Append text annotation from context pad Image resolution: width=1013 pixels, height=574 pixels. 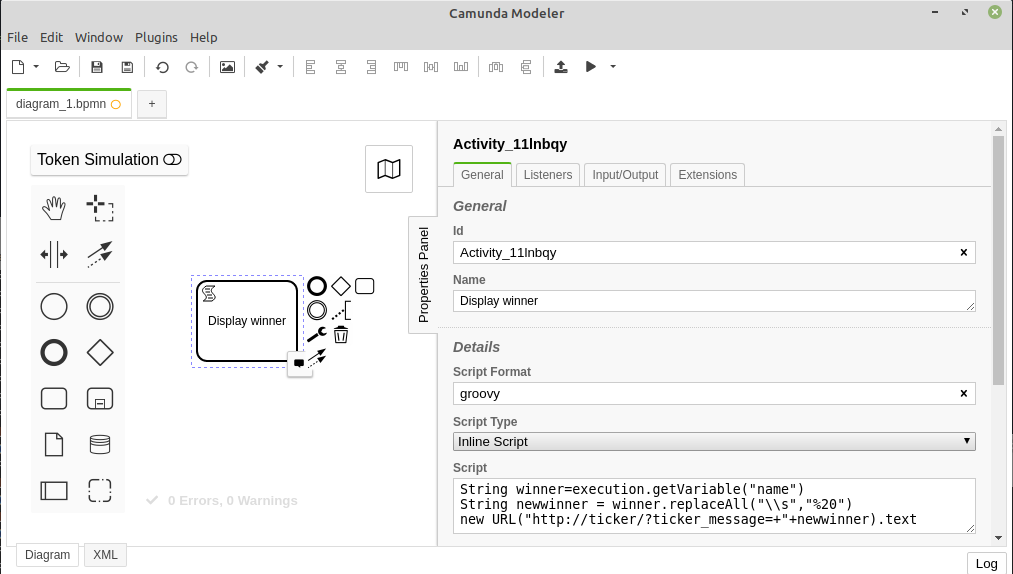tap(340, 310)
